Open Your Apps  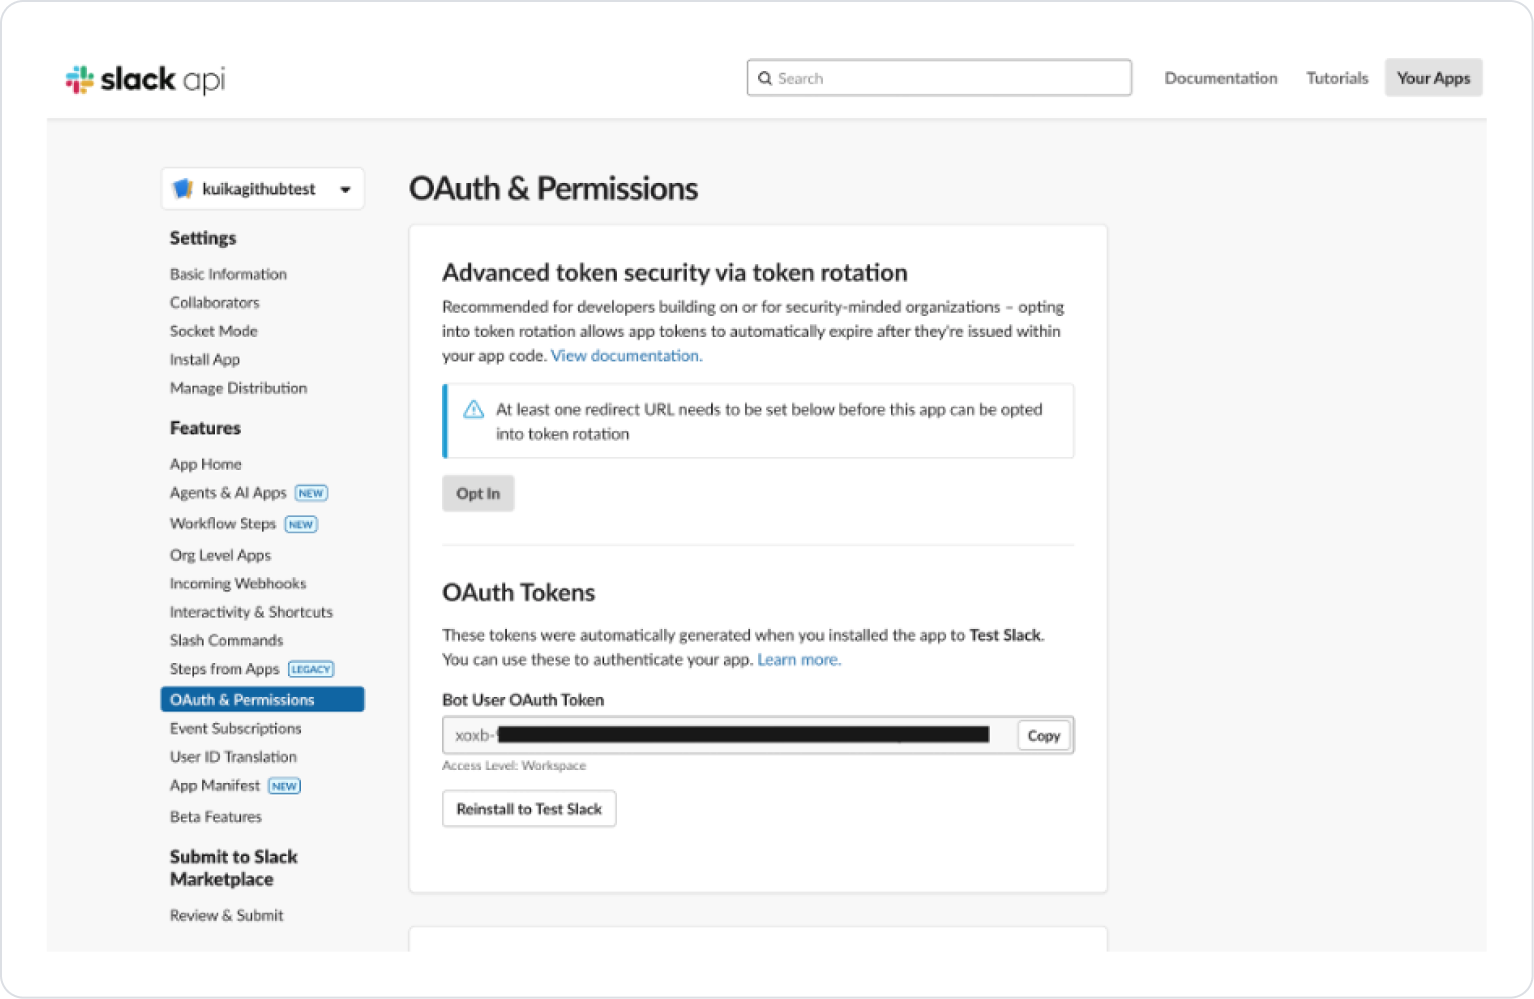pos(1433,78)
